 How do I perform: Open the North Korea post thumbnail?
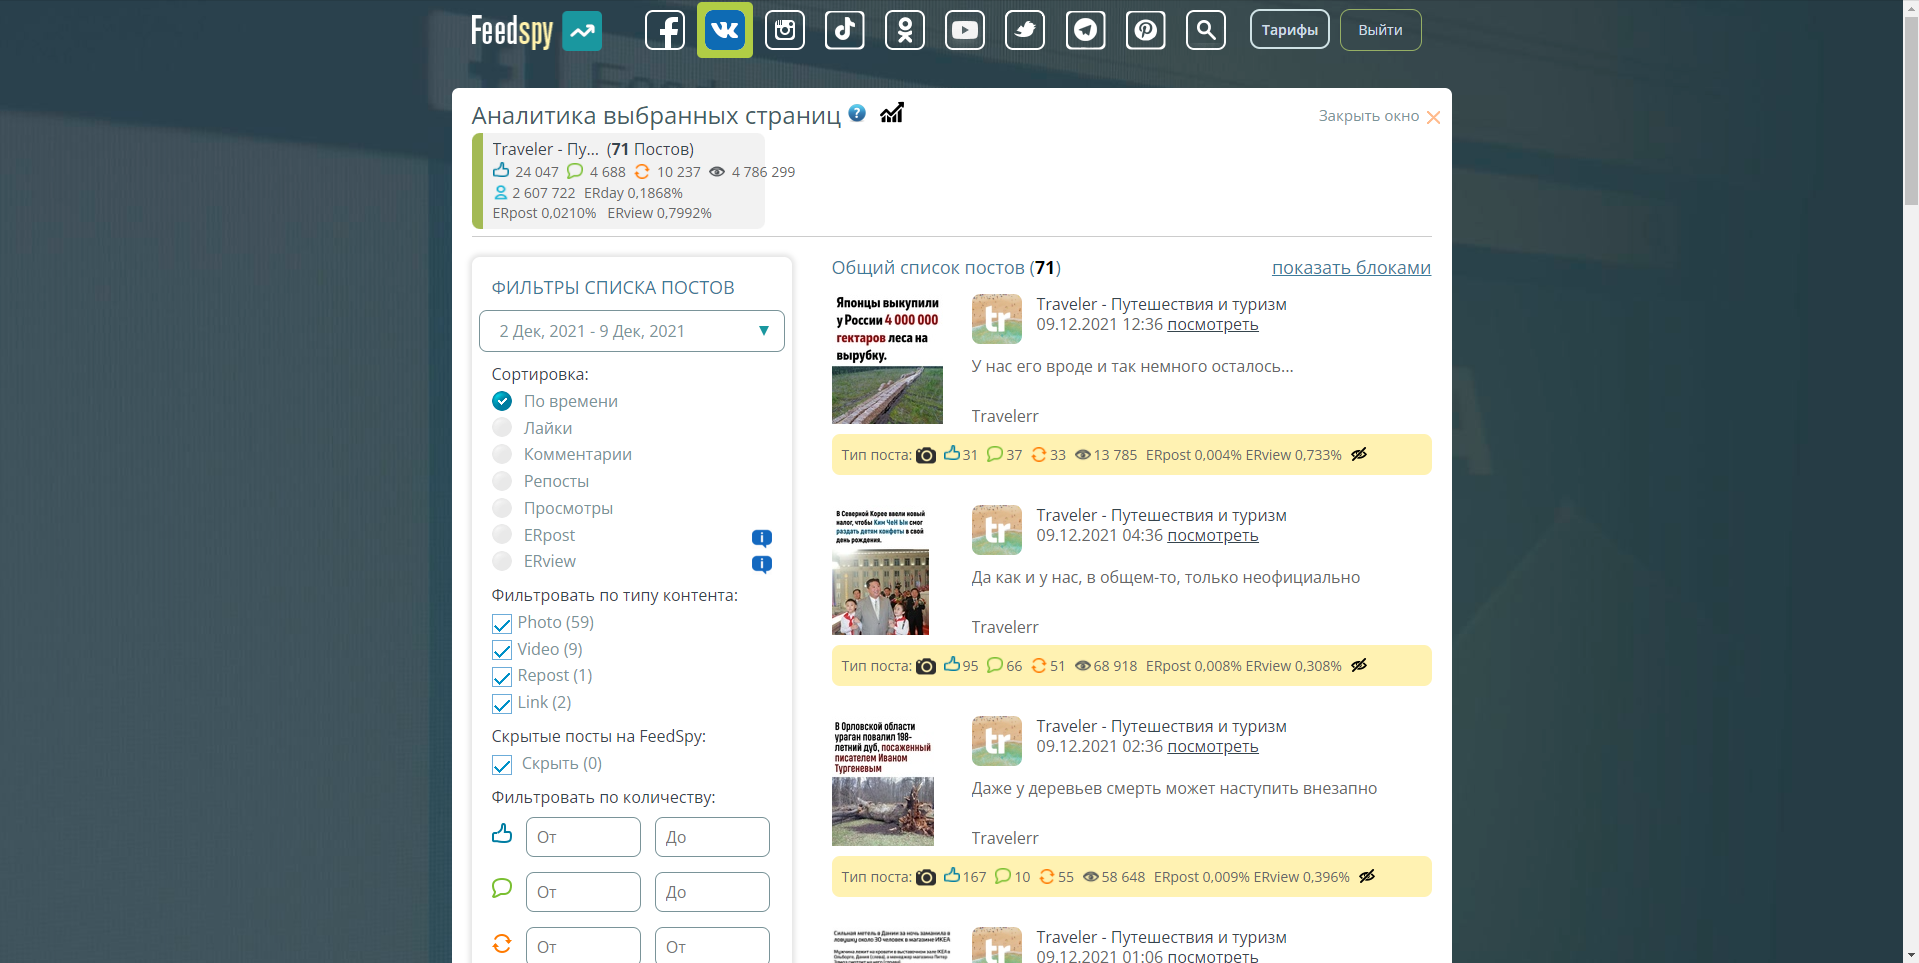(880, 570)
